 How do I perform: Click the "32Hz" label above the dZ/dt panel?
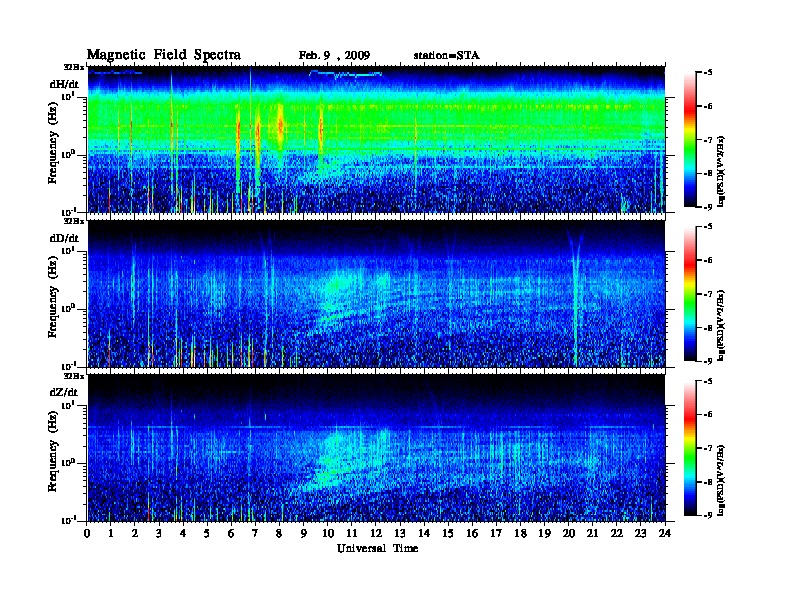[x=74, y=376]
